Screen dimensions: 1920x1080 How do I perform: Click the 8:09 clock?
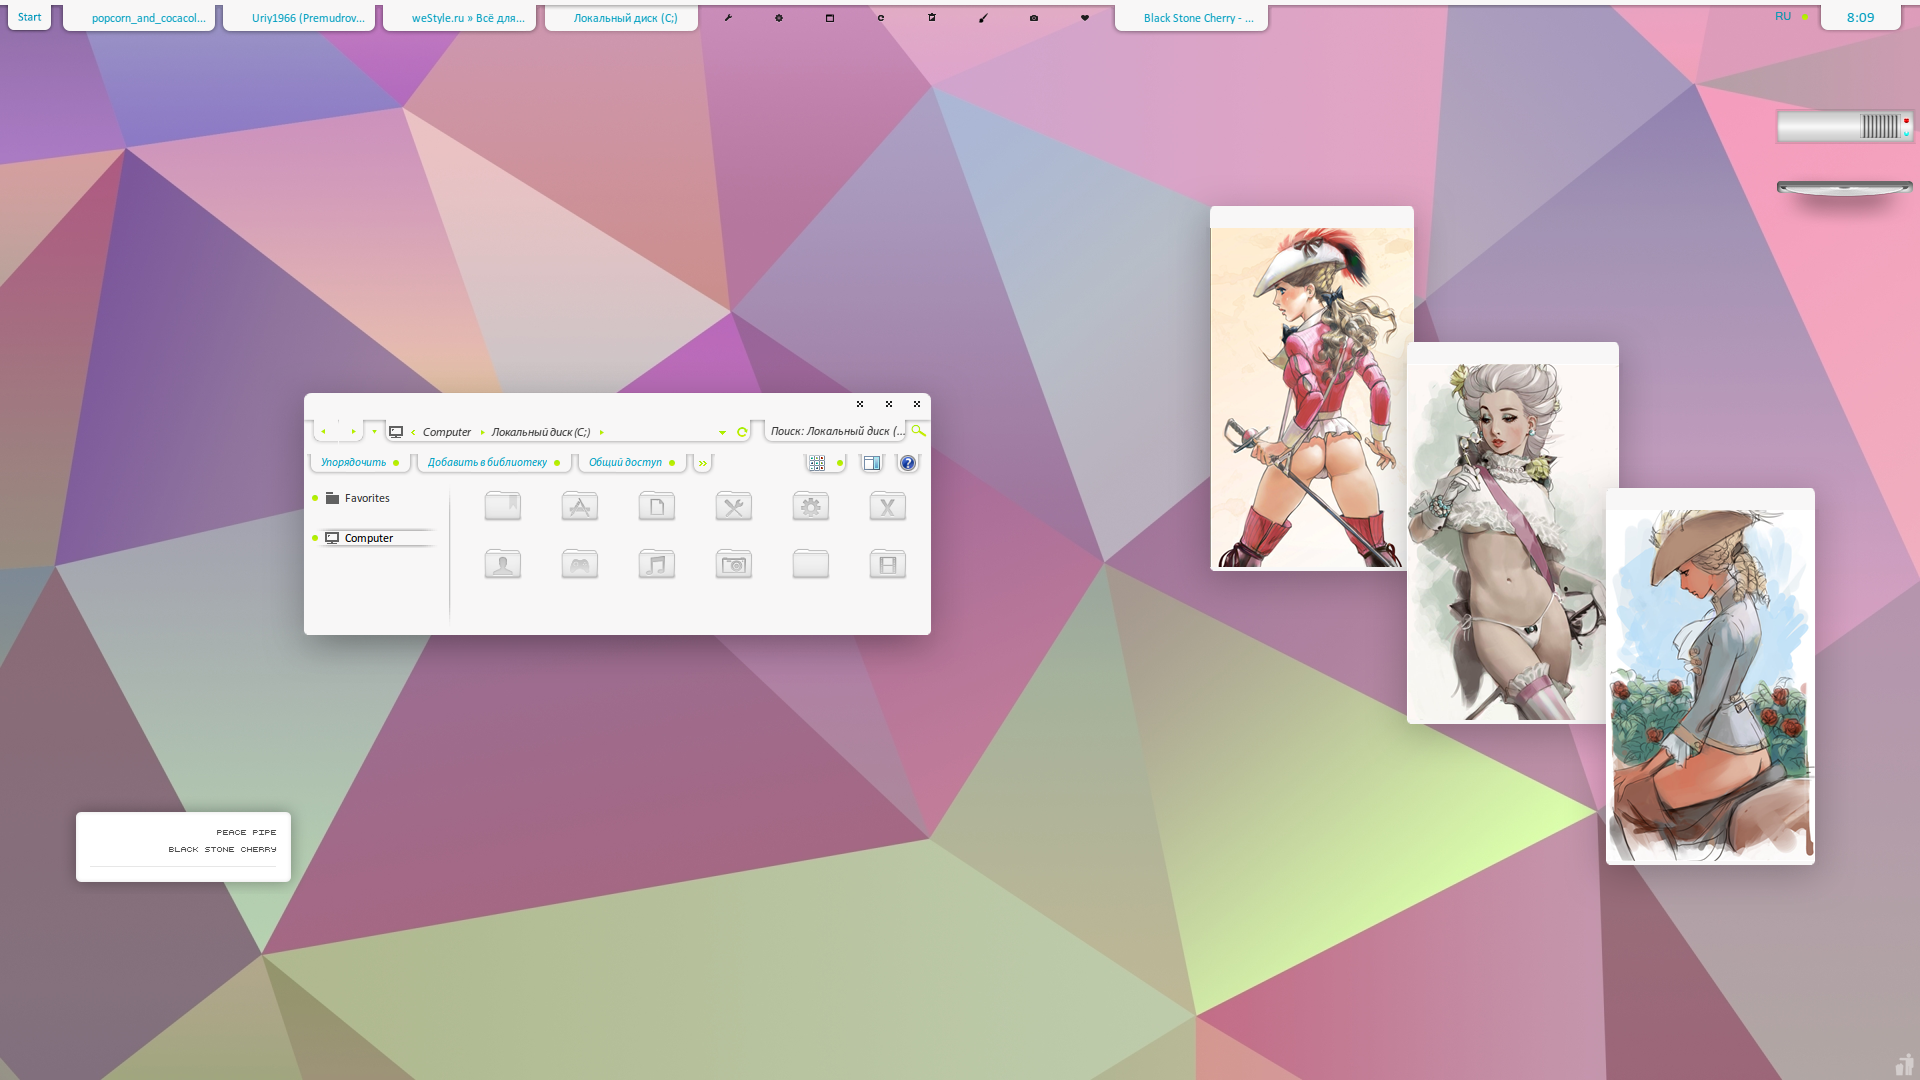(1860, 17)
